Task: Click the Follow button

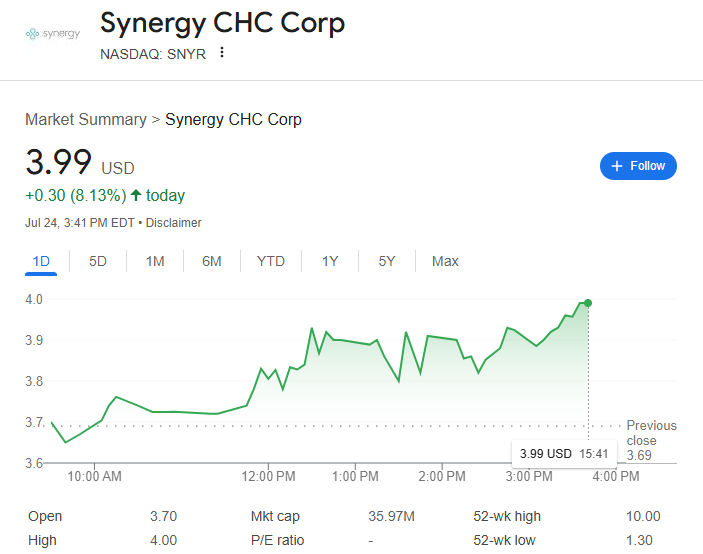Action: tap(638, 166)
